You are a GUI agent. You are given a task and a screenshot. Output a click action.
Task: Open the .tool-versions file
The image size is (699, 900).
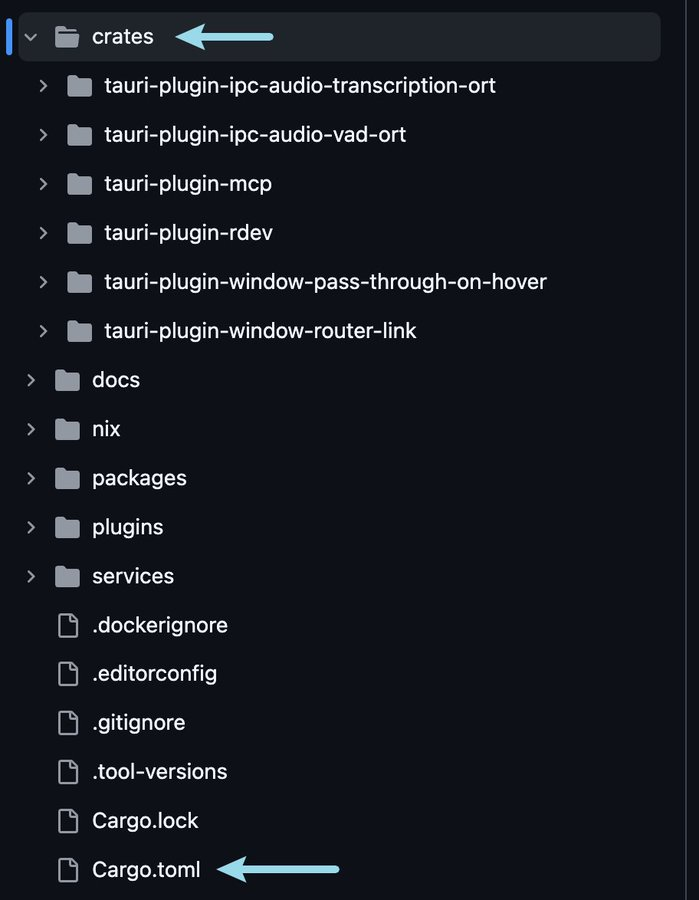(x=159, y=771)
